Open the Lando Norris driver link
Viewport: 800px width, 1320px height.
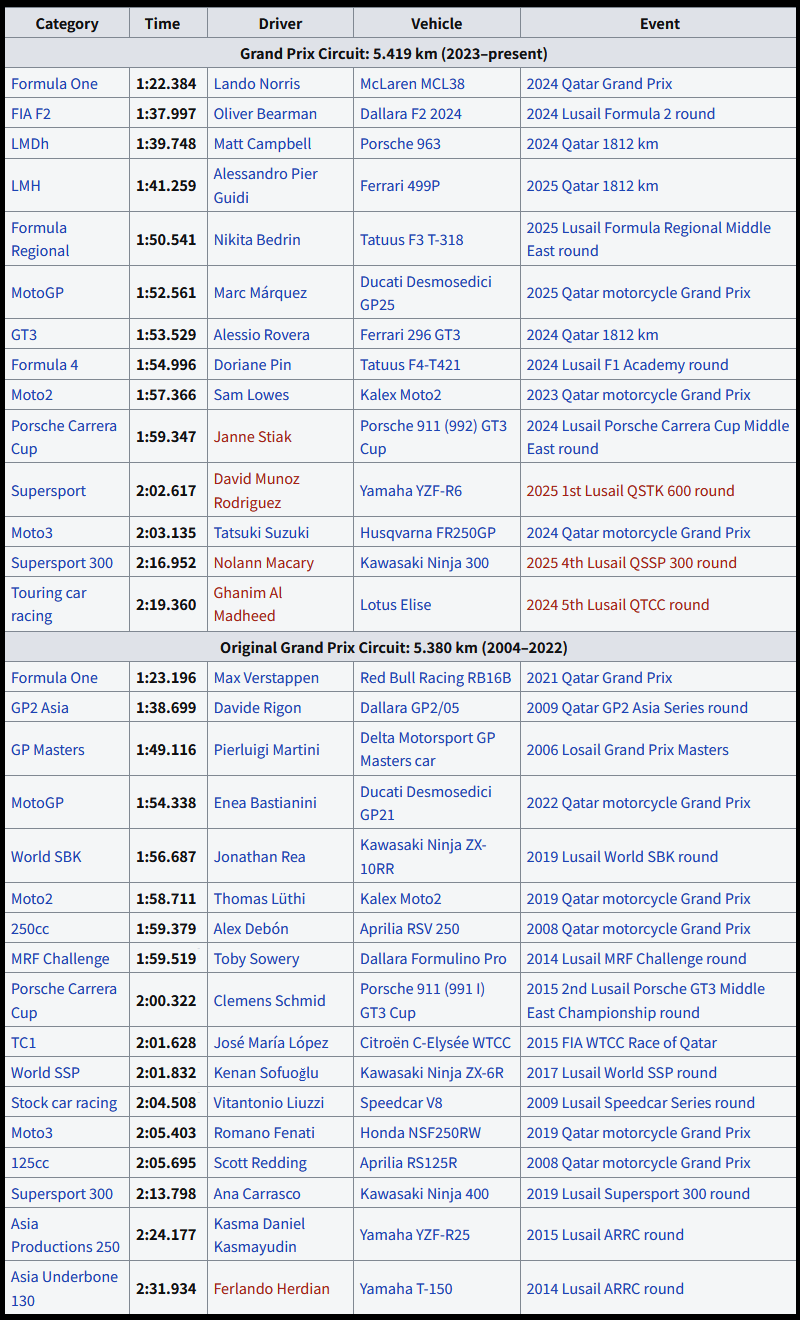(x=256, y=84)
